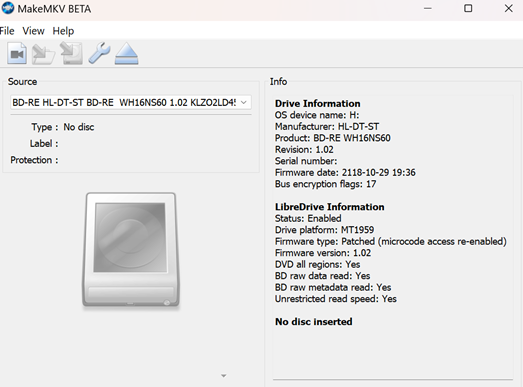Click the 'Drive Information' heading
Viewport: 523px width, 387px height.
pyautogui.click(x=317, y=103)
